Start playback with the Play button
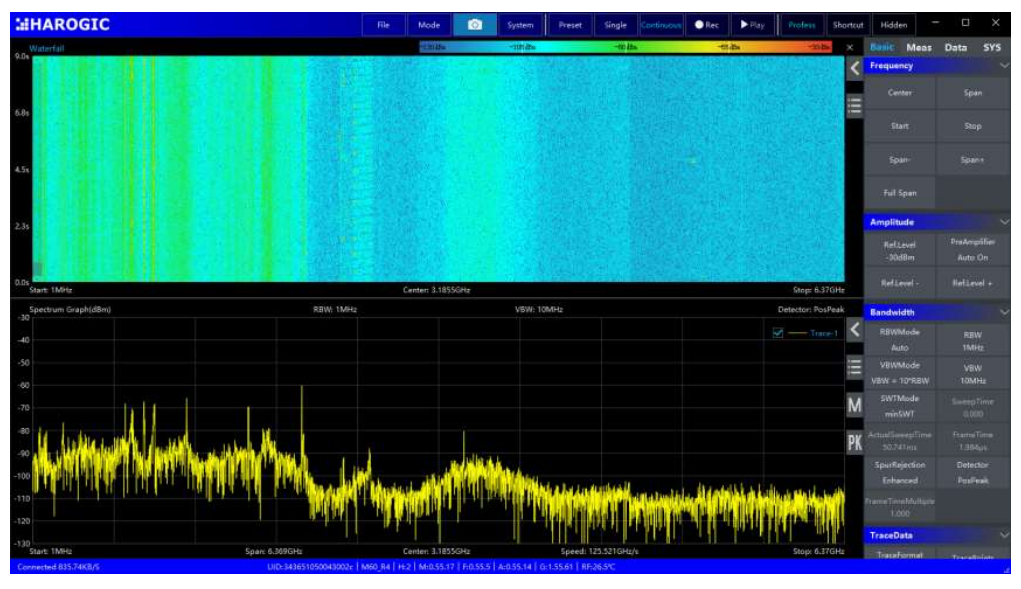The height and width of the screenshot is (589, 1021). tap(752, 25)
